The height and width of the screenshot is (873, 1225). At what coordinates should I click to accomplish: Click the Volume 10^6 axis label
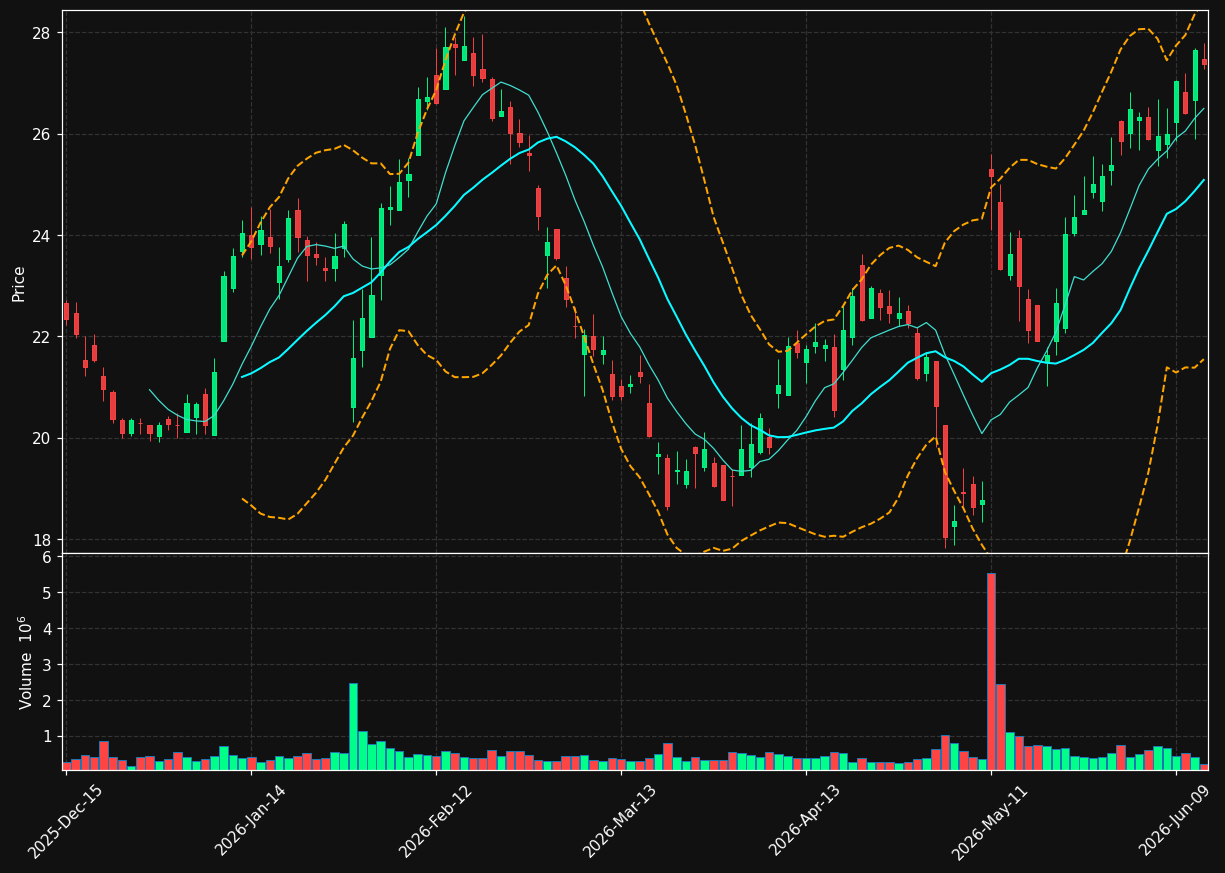point(25,662)
